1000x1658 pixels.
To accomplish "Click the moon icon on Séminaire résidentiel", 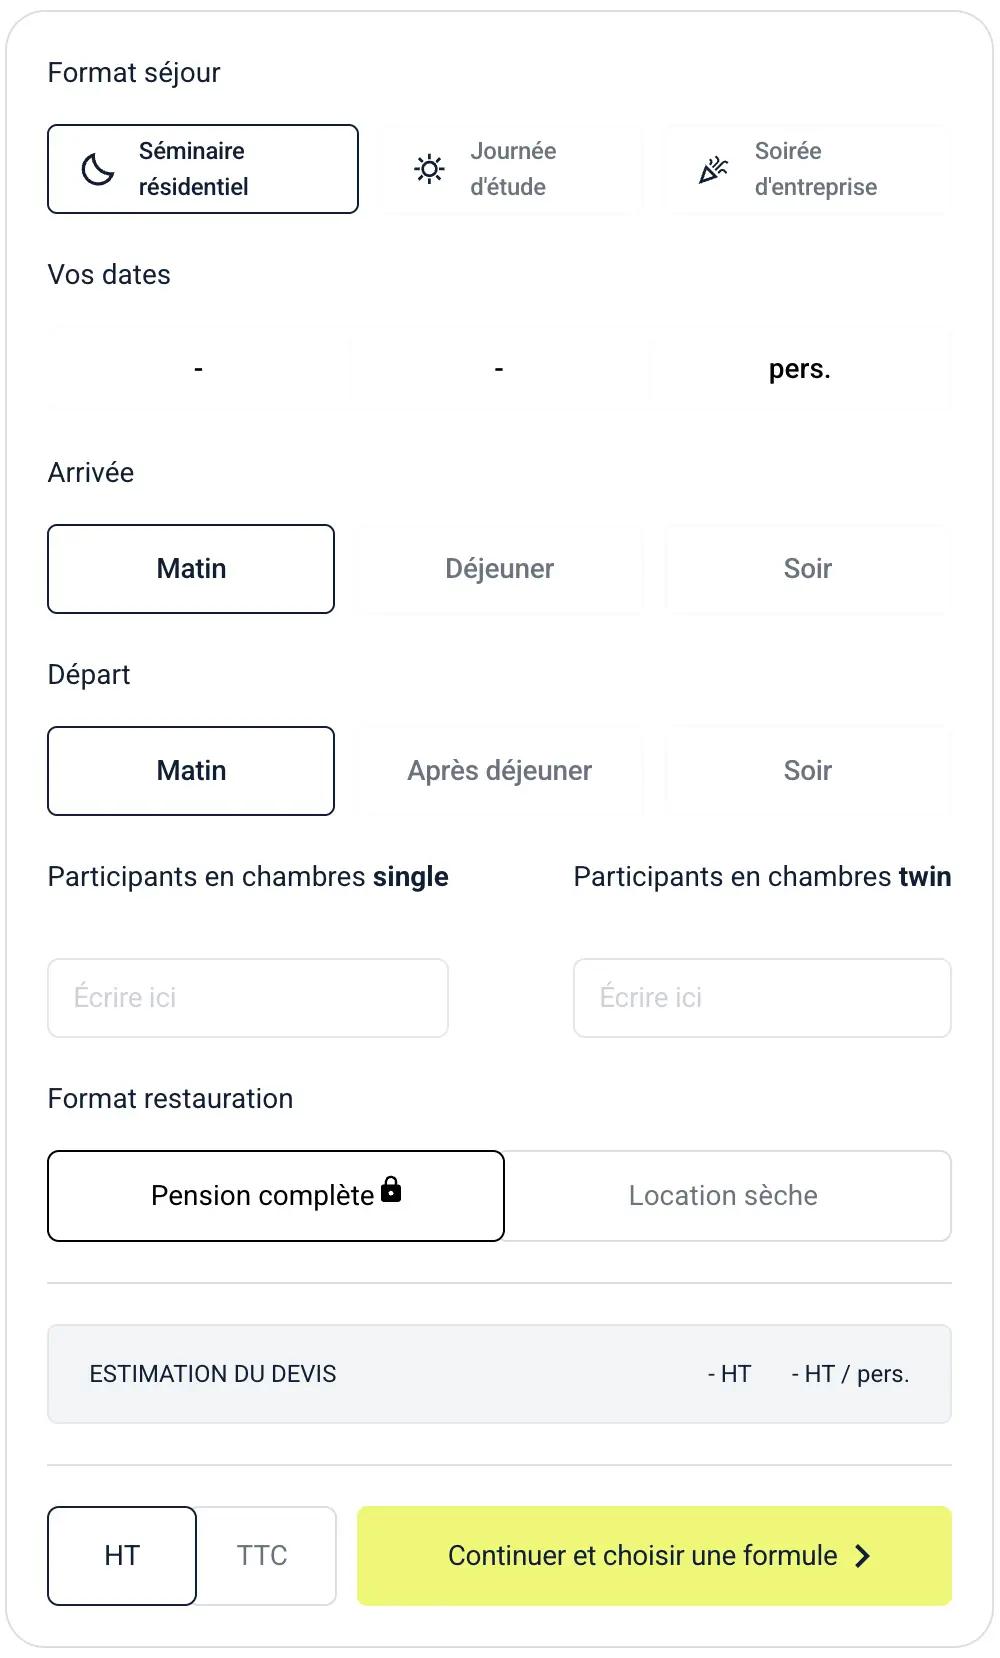I will 95,168.
